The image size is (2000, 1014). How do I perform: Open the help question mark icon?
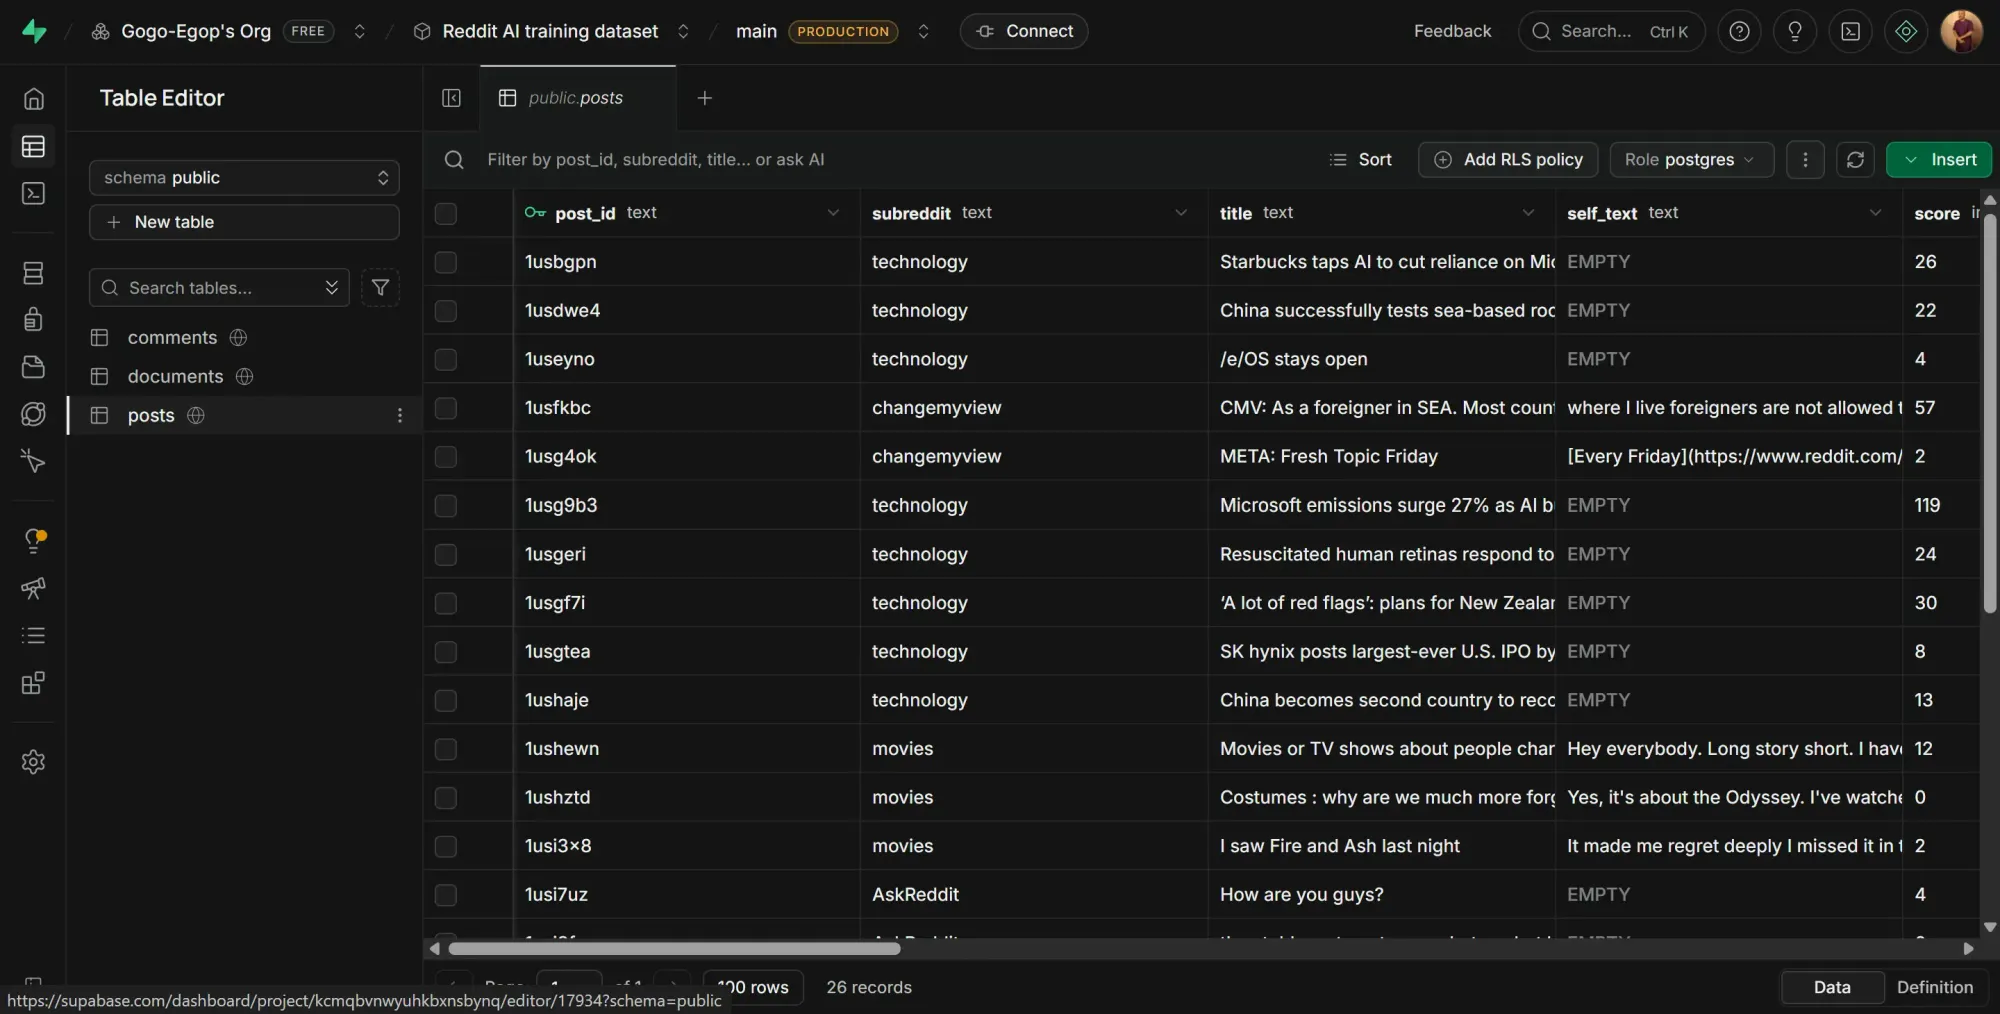[x=1740, y=31]
